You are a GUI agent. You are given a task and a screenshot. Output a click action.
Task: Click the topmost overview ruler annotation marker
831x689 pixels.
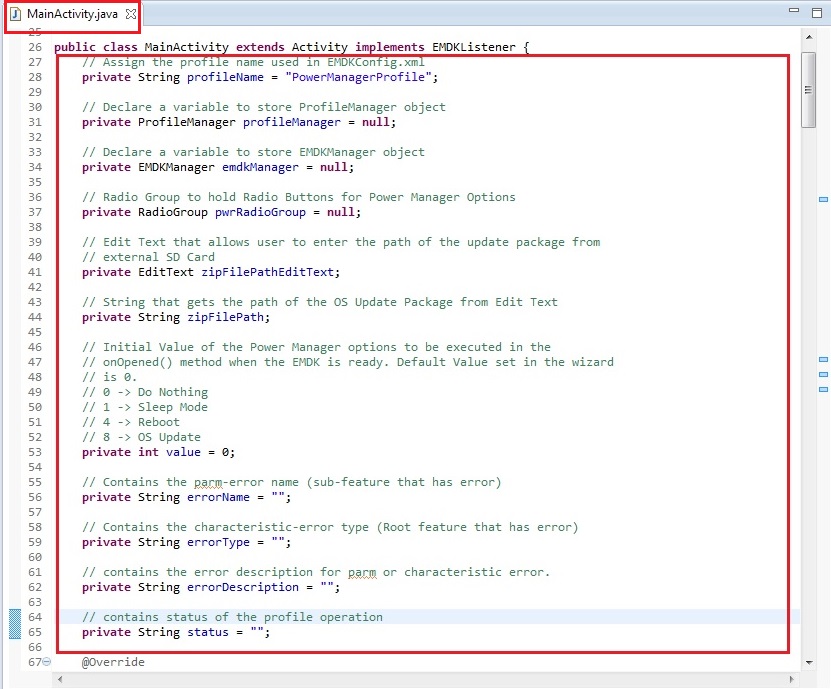click(x=824, y=200)
